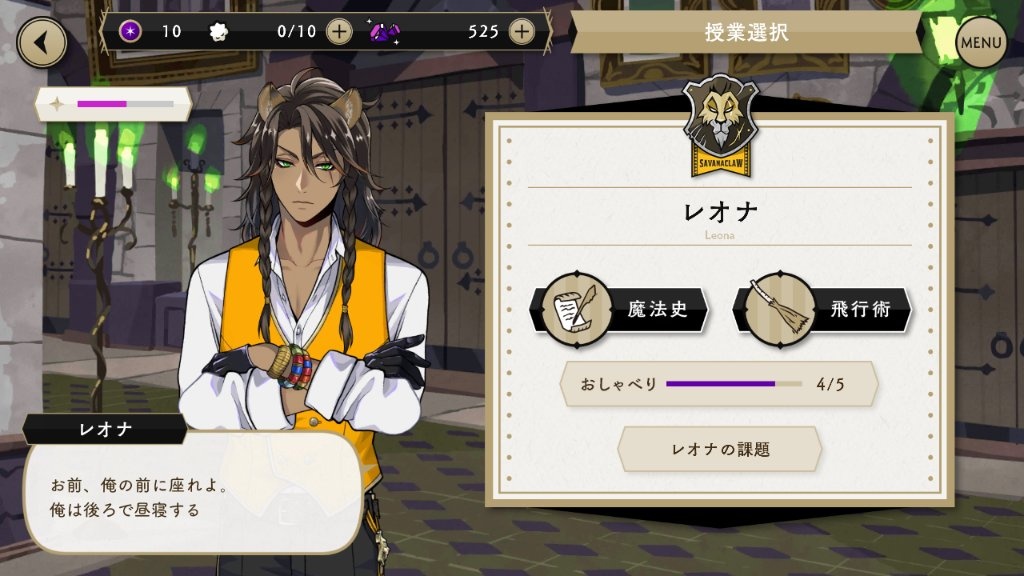The width and height of the screenshot is (1024, 576).
Task: Add lesson points with plus next to 0/10
Action: point(339,31)
